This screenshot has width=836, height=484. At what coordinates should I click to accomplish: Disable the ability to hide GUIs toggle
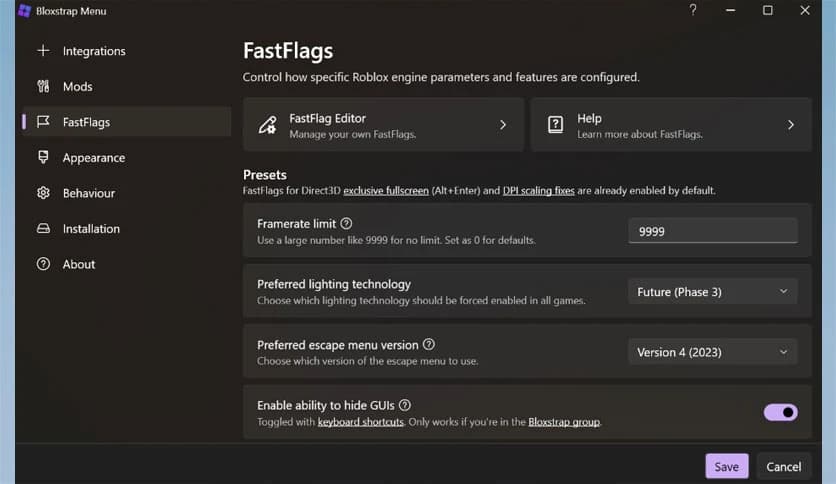(780, 412)
